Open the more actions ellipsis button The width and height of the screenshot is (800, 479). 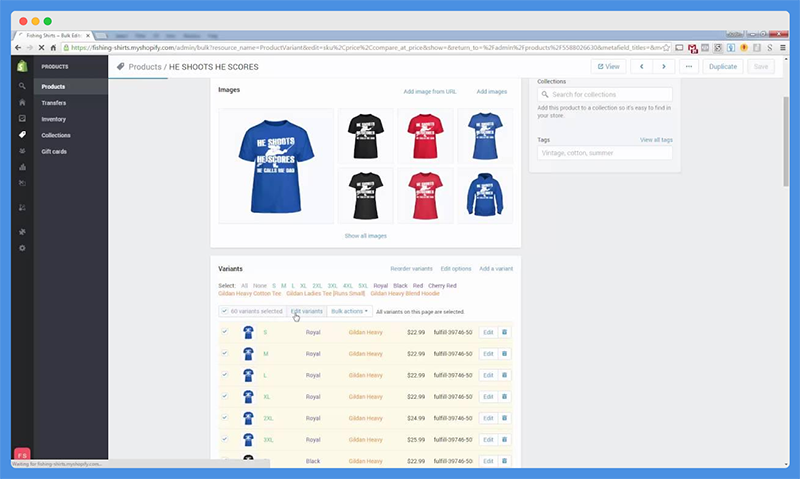click(x=689, y=66)
